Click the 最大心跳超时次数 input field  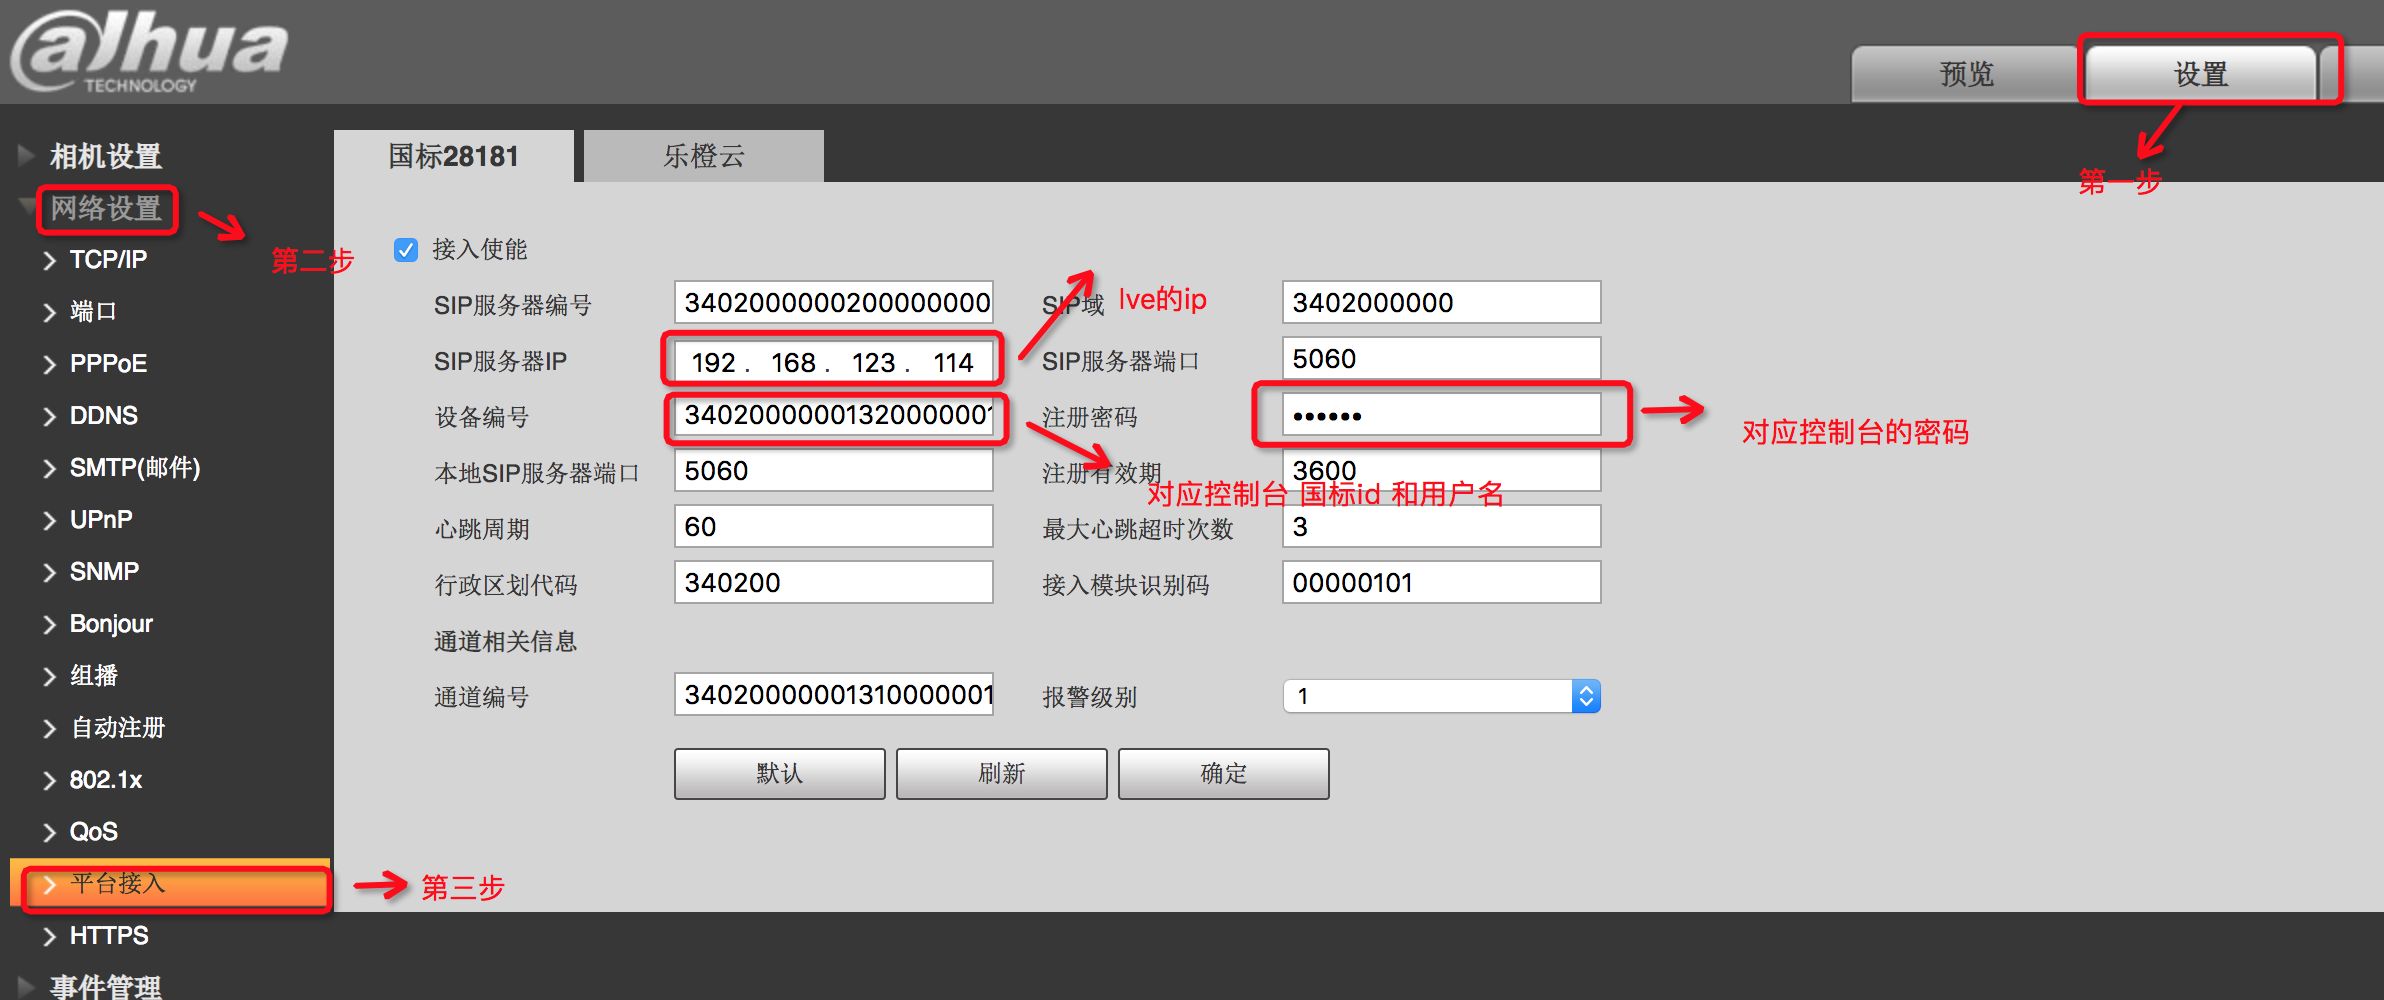(x=1441, y=527)
